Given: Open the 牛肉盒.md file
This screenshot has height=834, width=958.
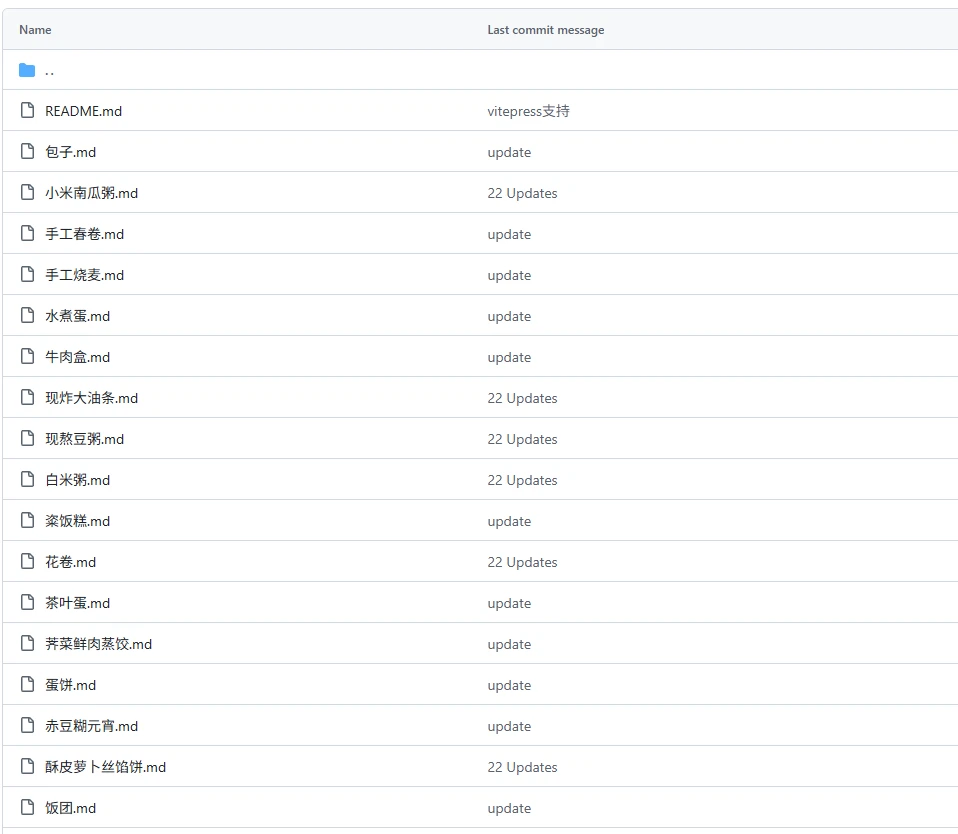Looking at the screenshot, I should [77, 357].
